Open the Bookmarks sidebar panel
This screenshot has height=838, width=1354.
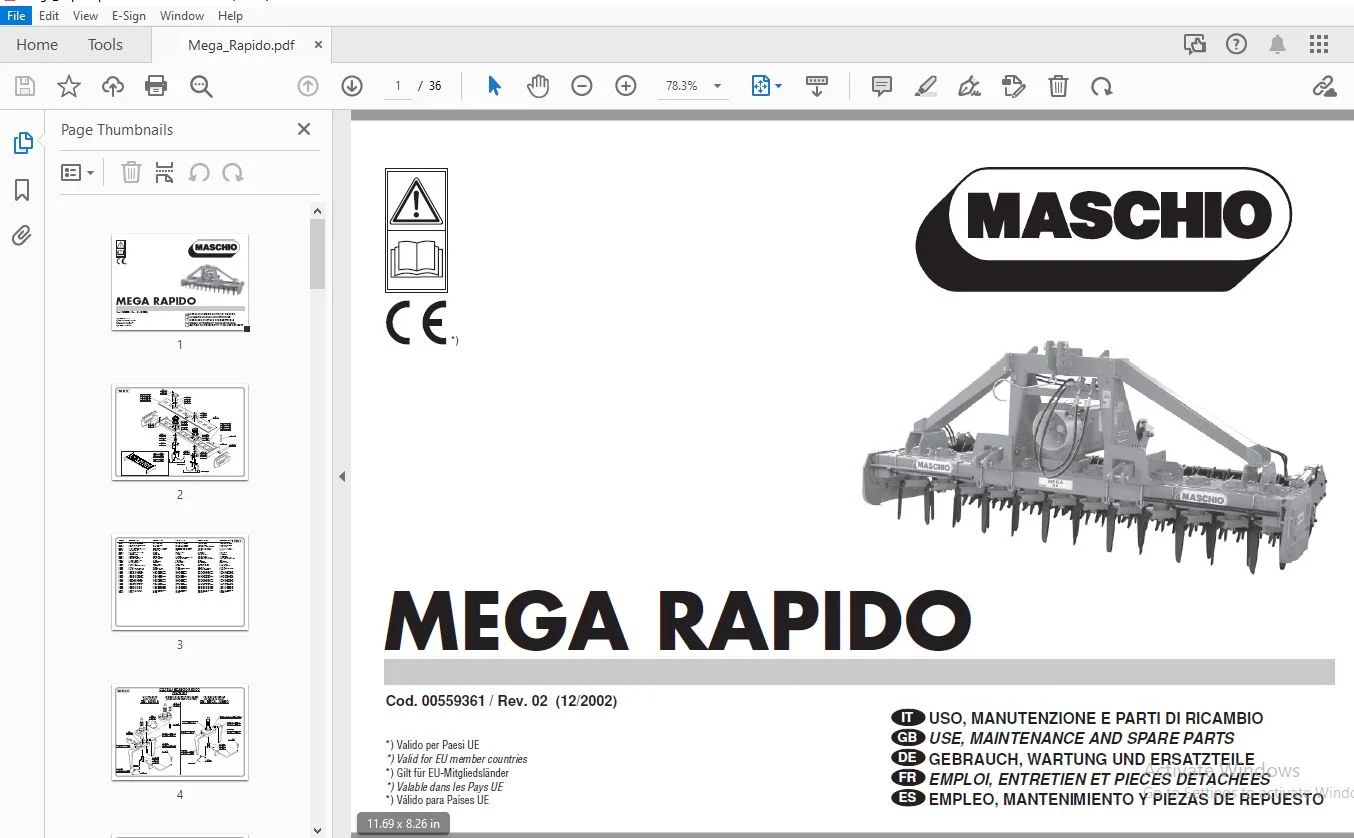click(x=22, y=190)
